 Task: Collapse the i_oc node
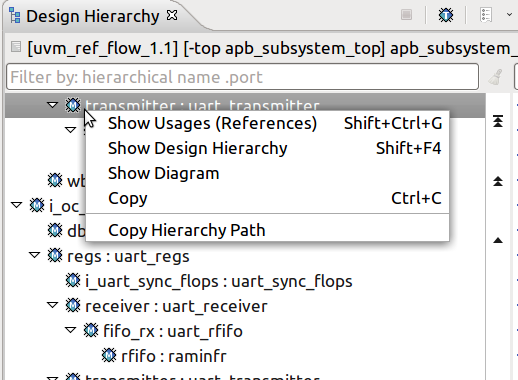click(16, 205)
